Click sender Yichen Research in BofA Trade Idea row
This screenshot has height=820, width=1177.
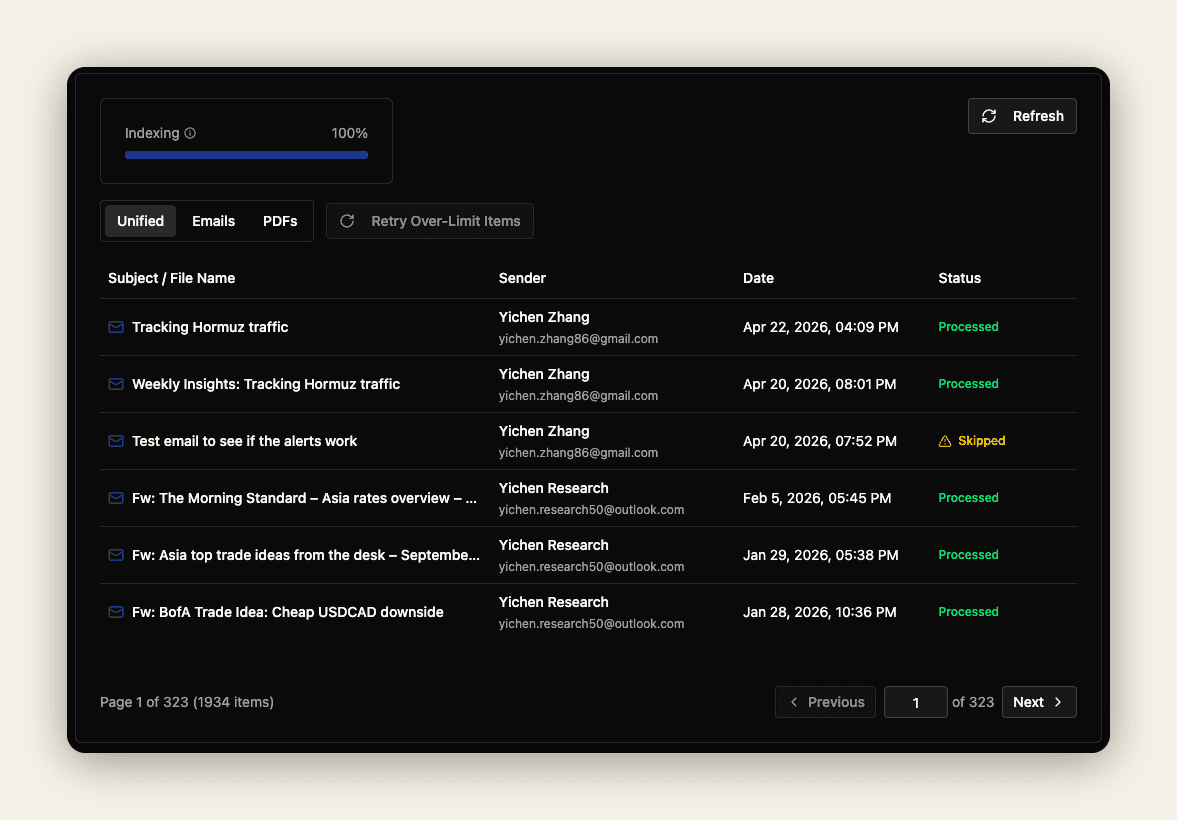pyautogui.click(x=553, y=602)
